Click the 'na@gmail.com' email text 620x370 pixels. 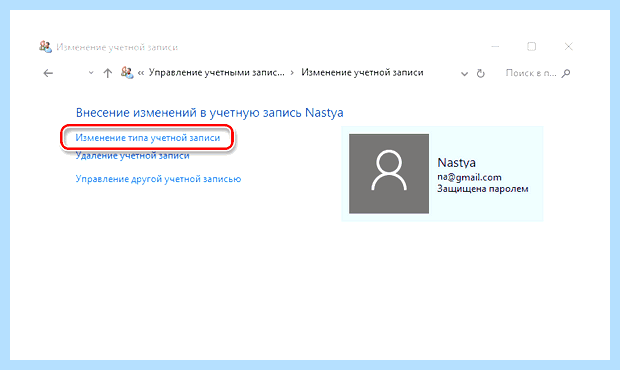coord(469,177)
